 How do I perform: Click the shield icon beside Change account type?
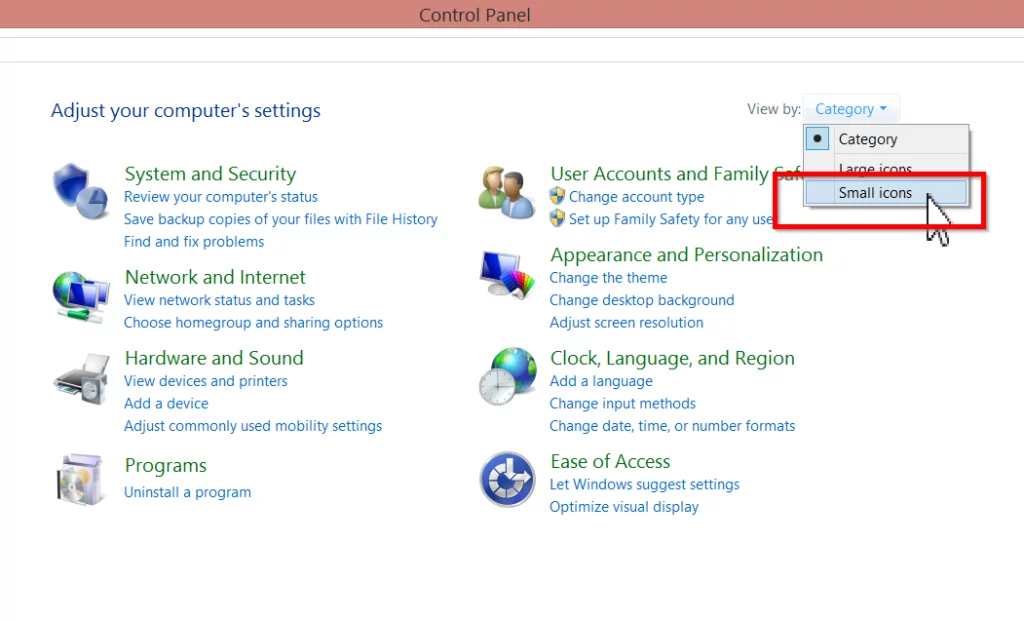click(x=557, y=196)
